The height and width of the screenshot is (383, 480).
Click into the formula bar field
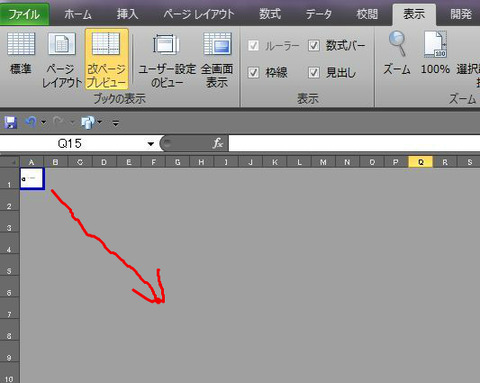[x=354, y=143]
